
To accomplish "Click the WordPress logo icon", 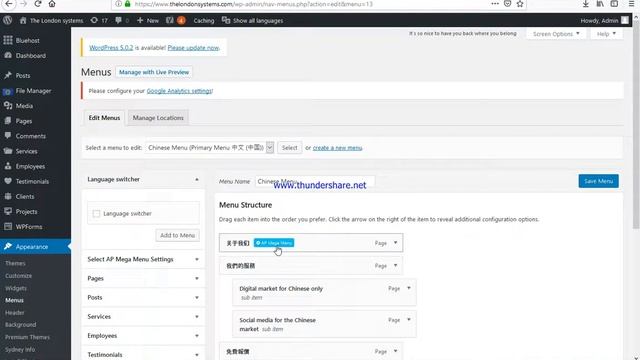I will tap(7, 20).
